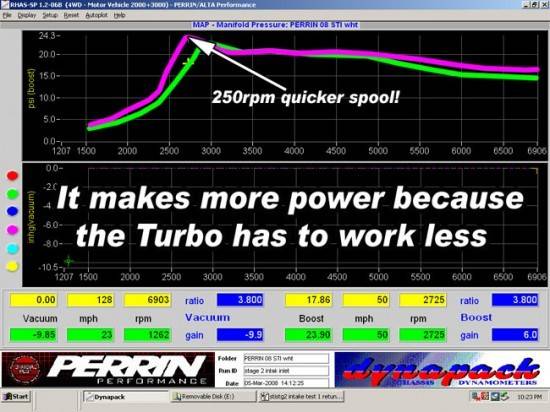Open the Help menu
This screenshot has height=412, width=550.
click(x=120, y=15)
